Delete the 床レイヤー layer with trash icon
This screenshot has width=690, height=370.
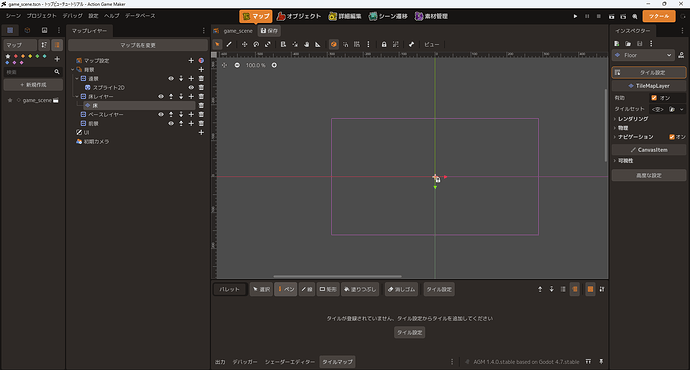(x=201, y=96)
